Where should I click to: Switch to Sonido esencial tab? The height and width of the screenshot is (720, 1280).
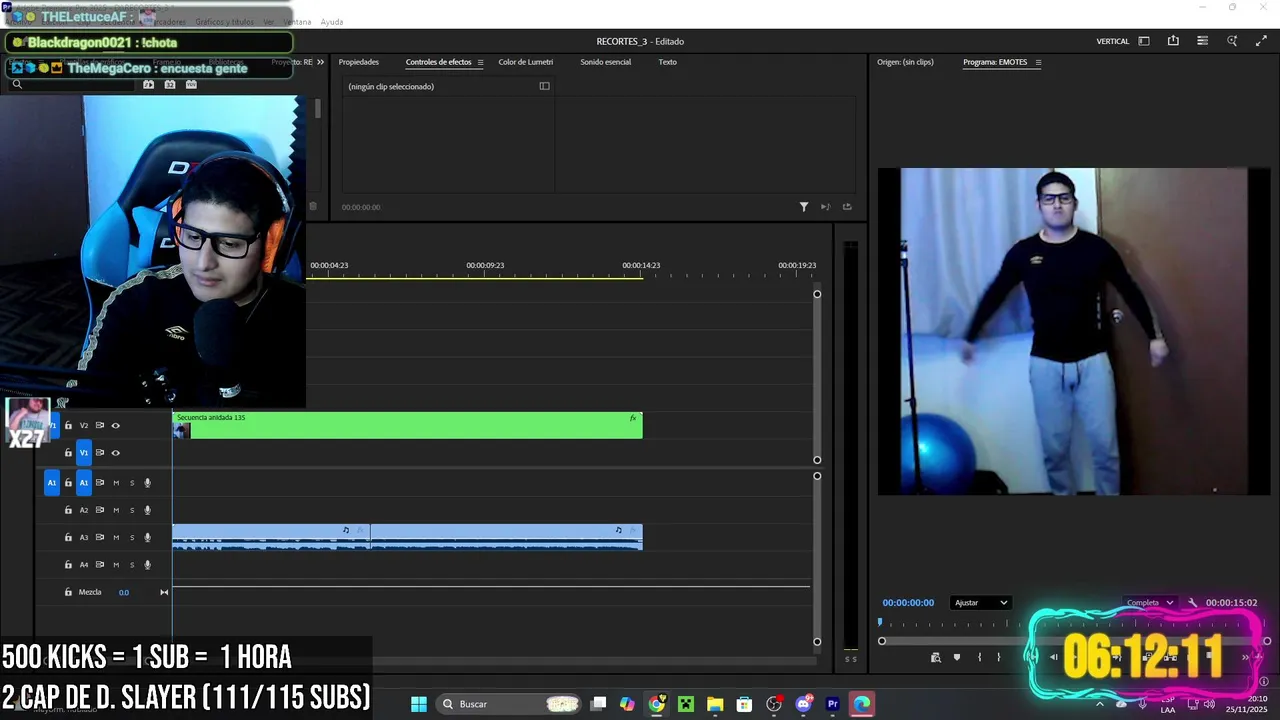(605, 62)
